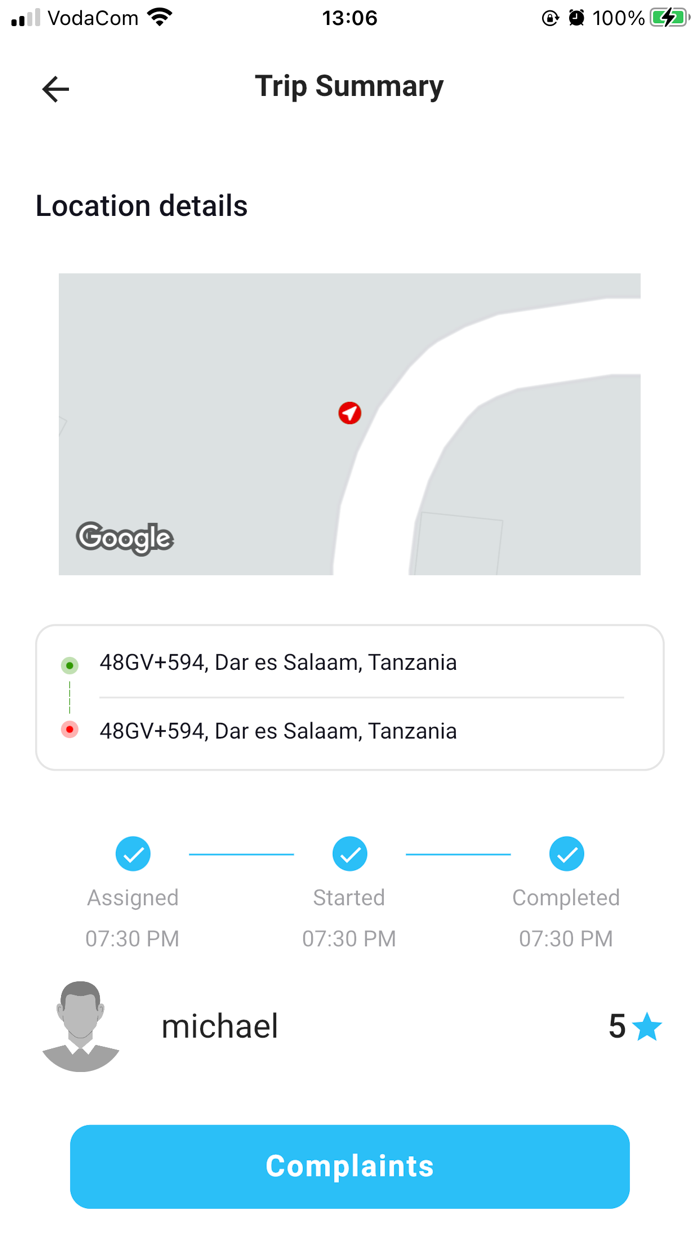Image resolution: width=700 pixels, height=1244 pixels.
Task: Tap the red navigation arrow marker on map
Action: tap(349, 413)
